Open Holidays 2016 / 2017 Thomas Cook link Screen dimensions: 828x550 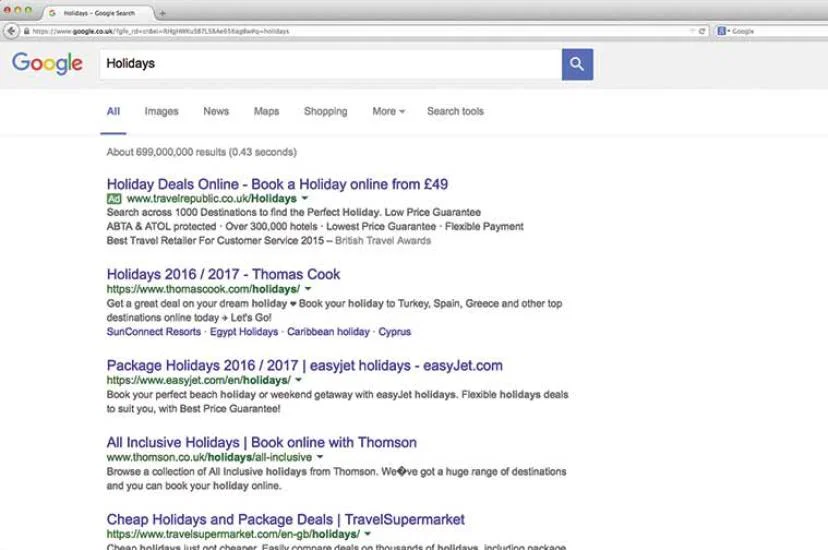click(x=223, y=274)
